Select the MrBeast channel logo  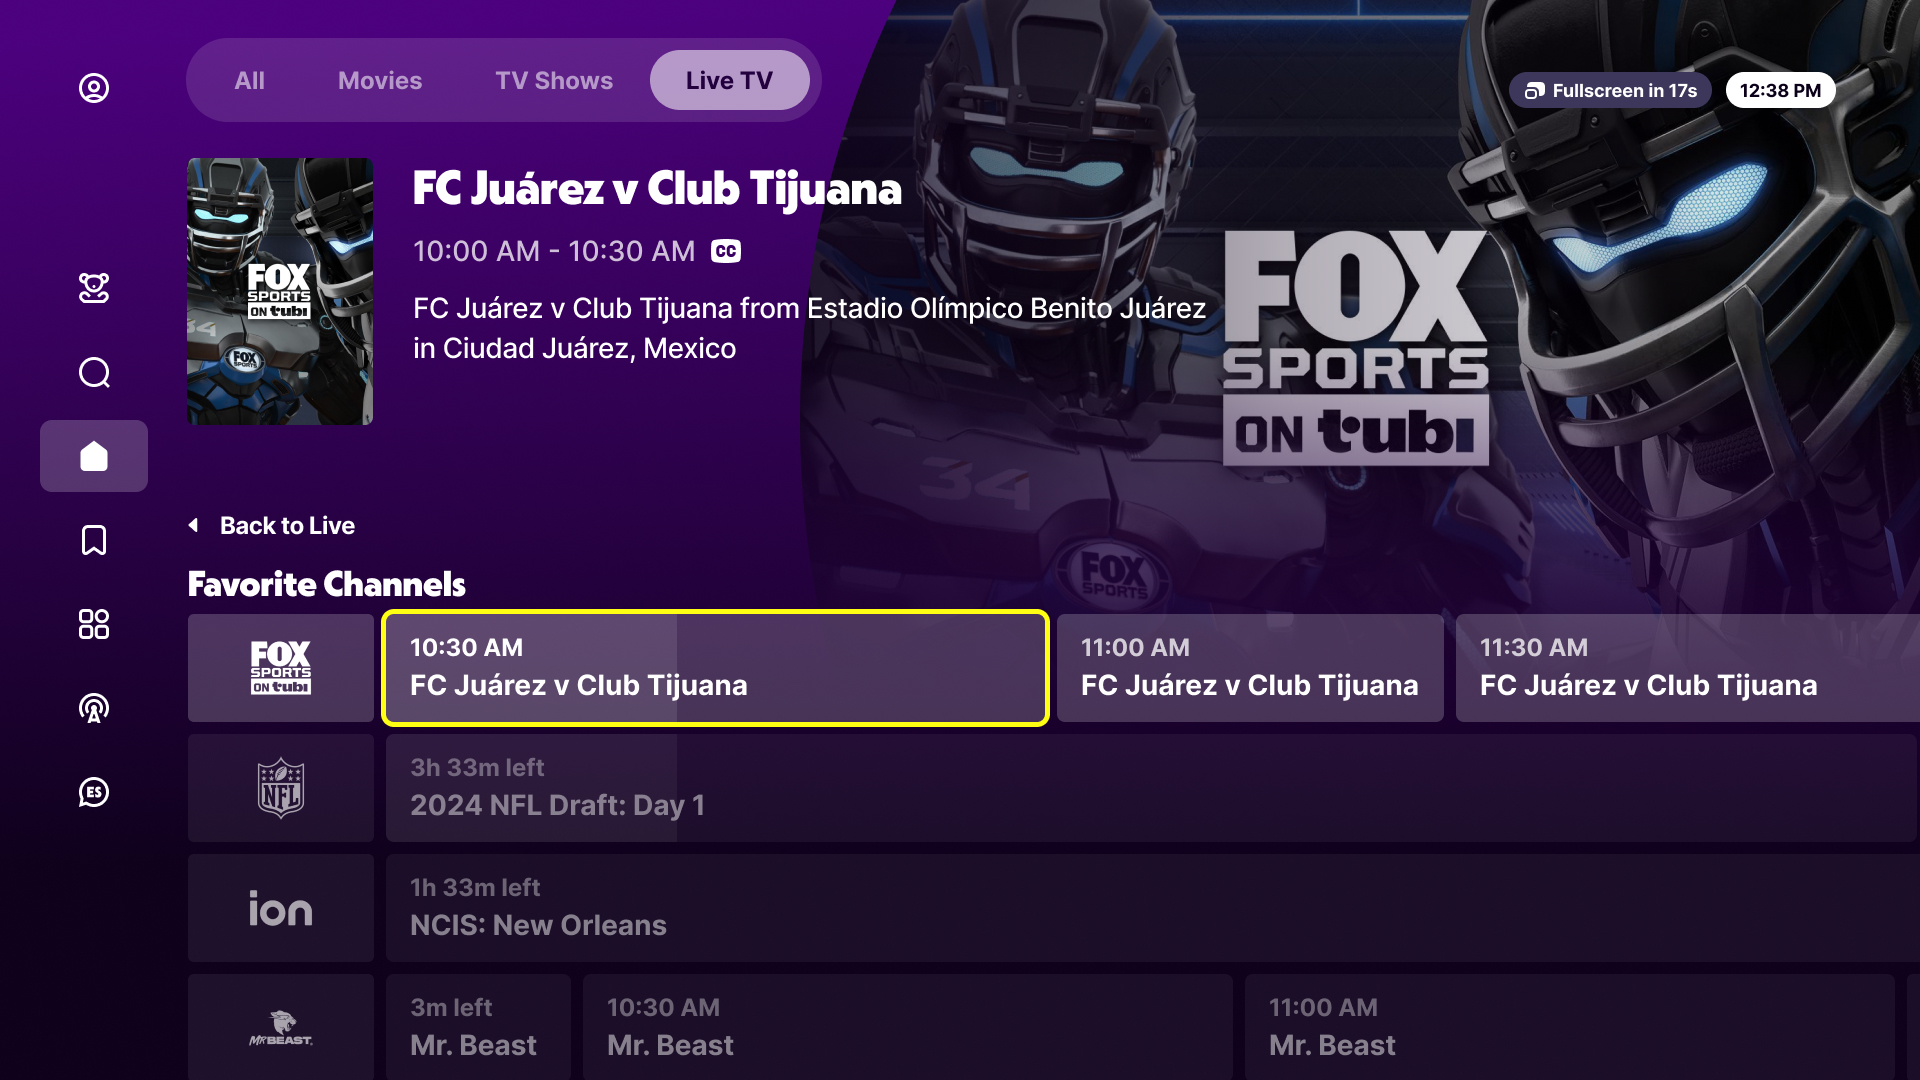[x=280, y=1026]
